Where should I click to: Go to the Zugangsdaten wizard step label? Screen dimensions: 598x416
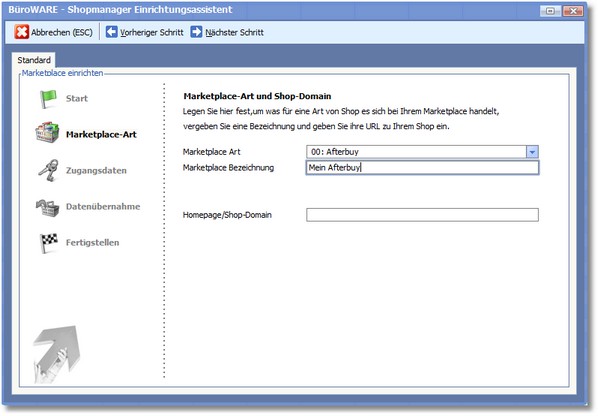pos(96,170)
